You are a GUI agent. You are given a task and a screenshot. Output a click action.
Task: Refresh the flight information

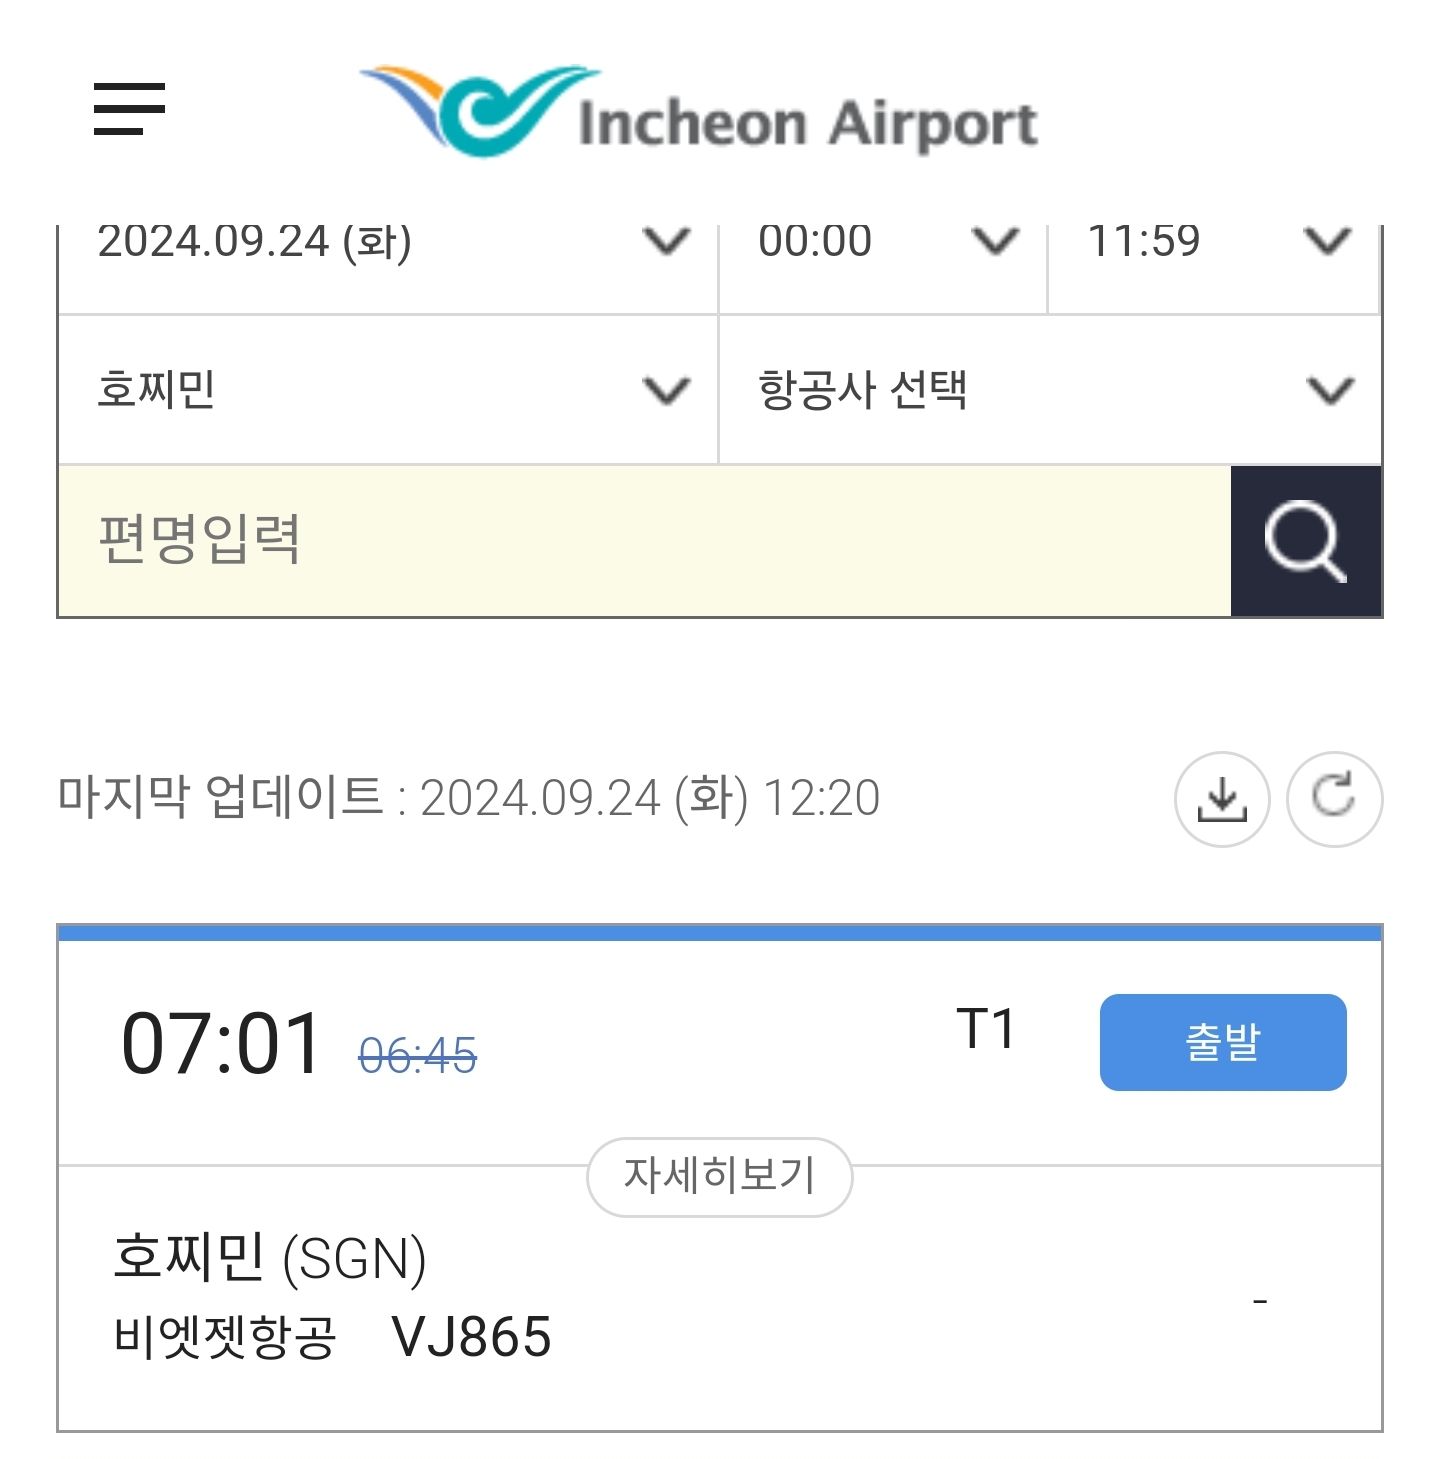1334,799
